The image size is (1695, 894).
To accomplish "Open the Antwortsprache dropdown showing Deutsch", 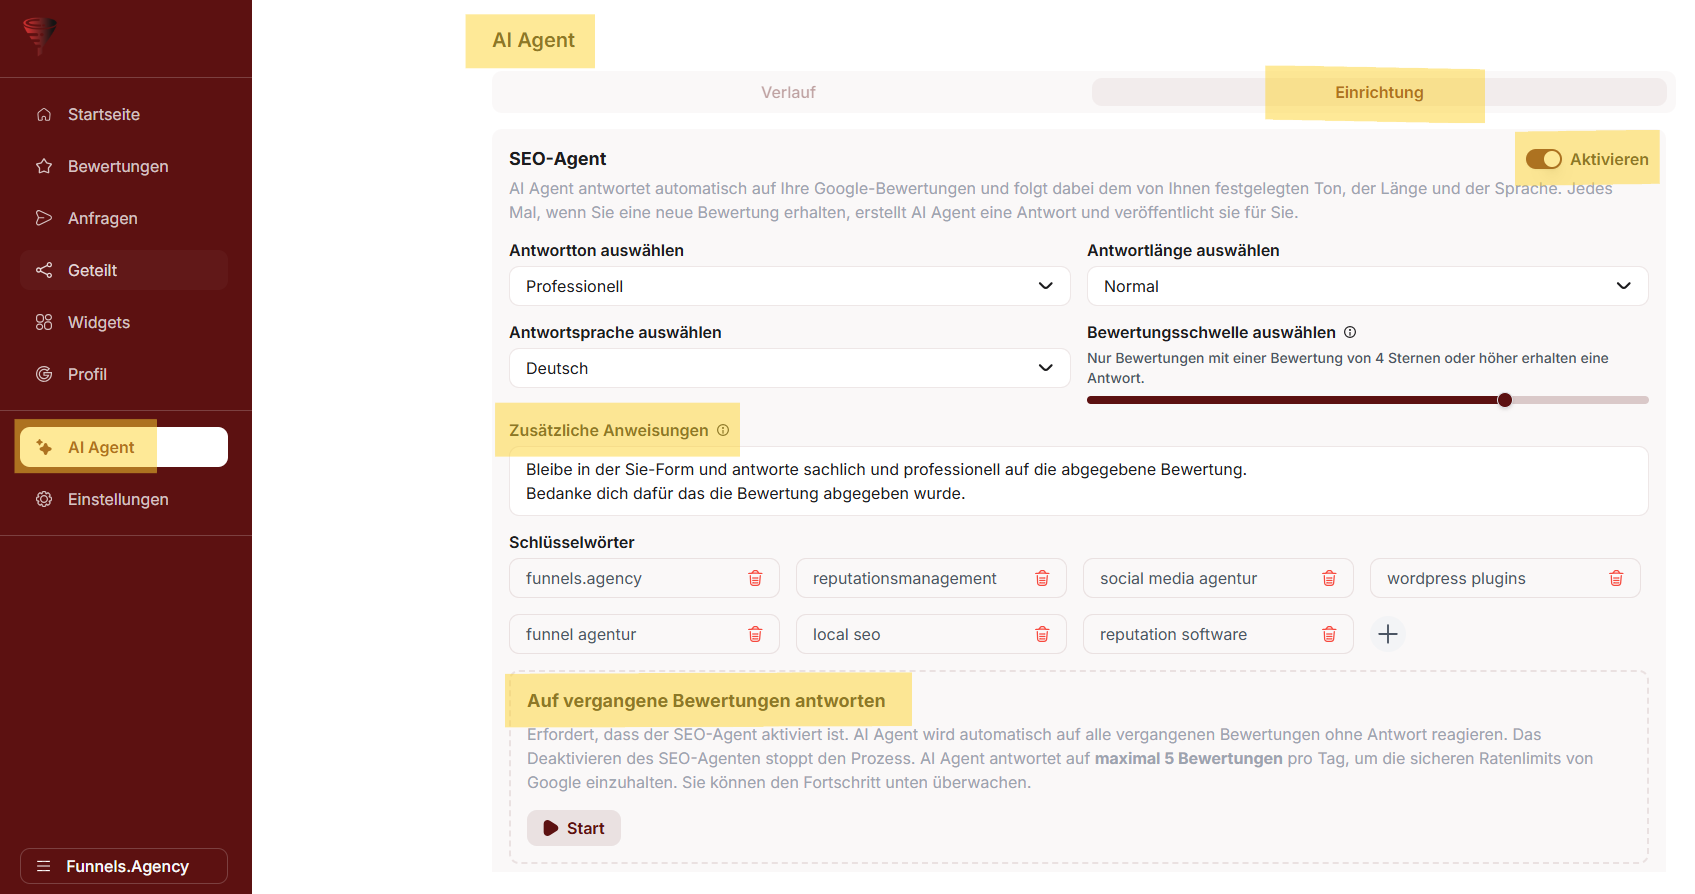I will (x=789, y=368).
